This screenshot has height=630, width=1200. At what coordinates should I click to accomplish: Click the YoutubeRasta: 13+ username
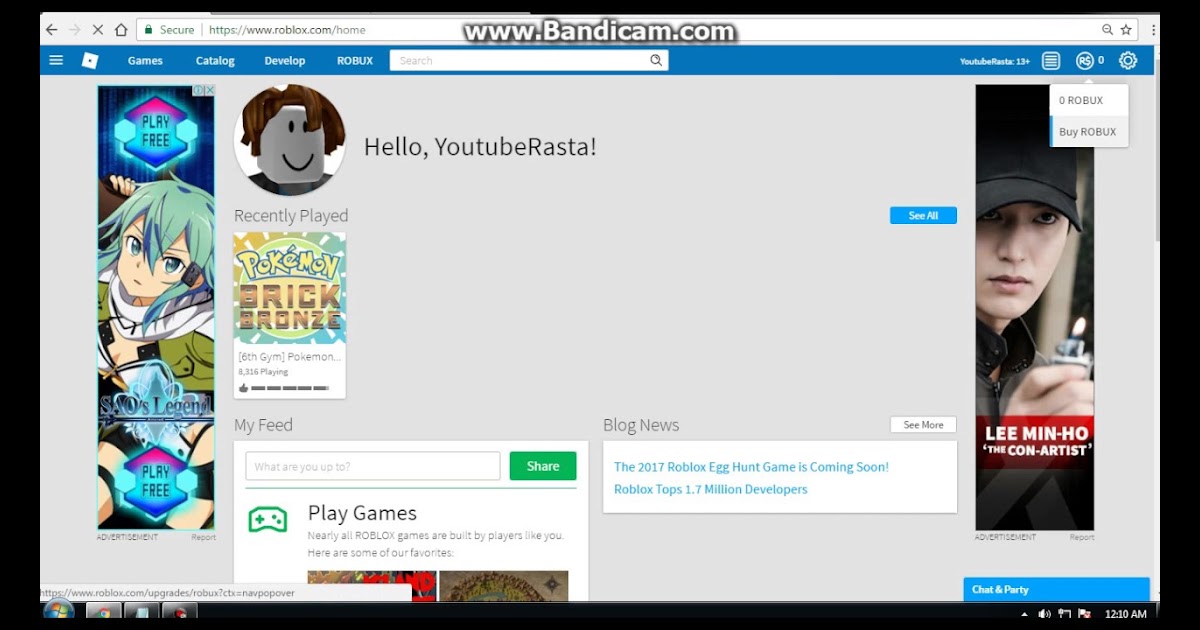[994, 61]
